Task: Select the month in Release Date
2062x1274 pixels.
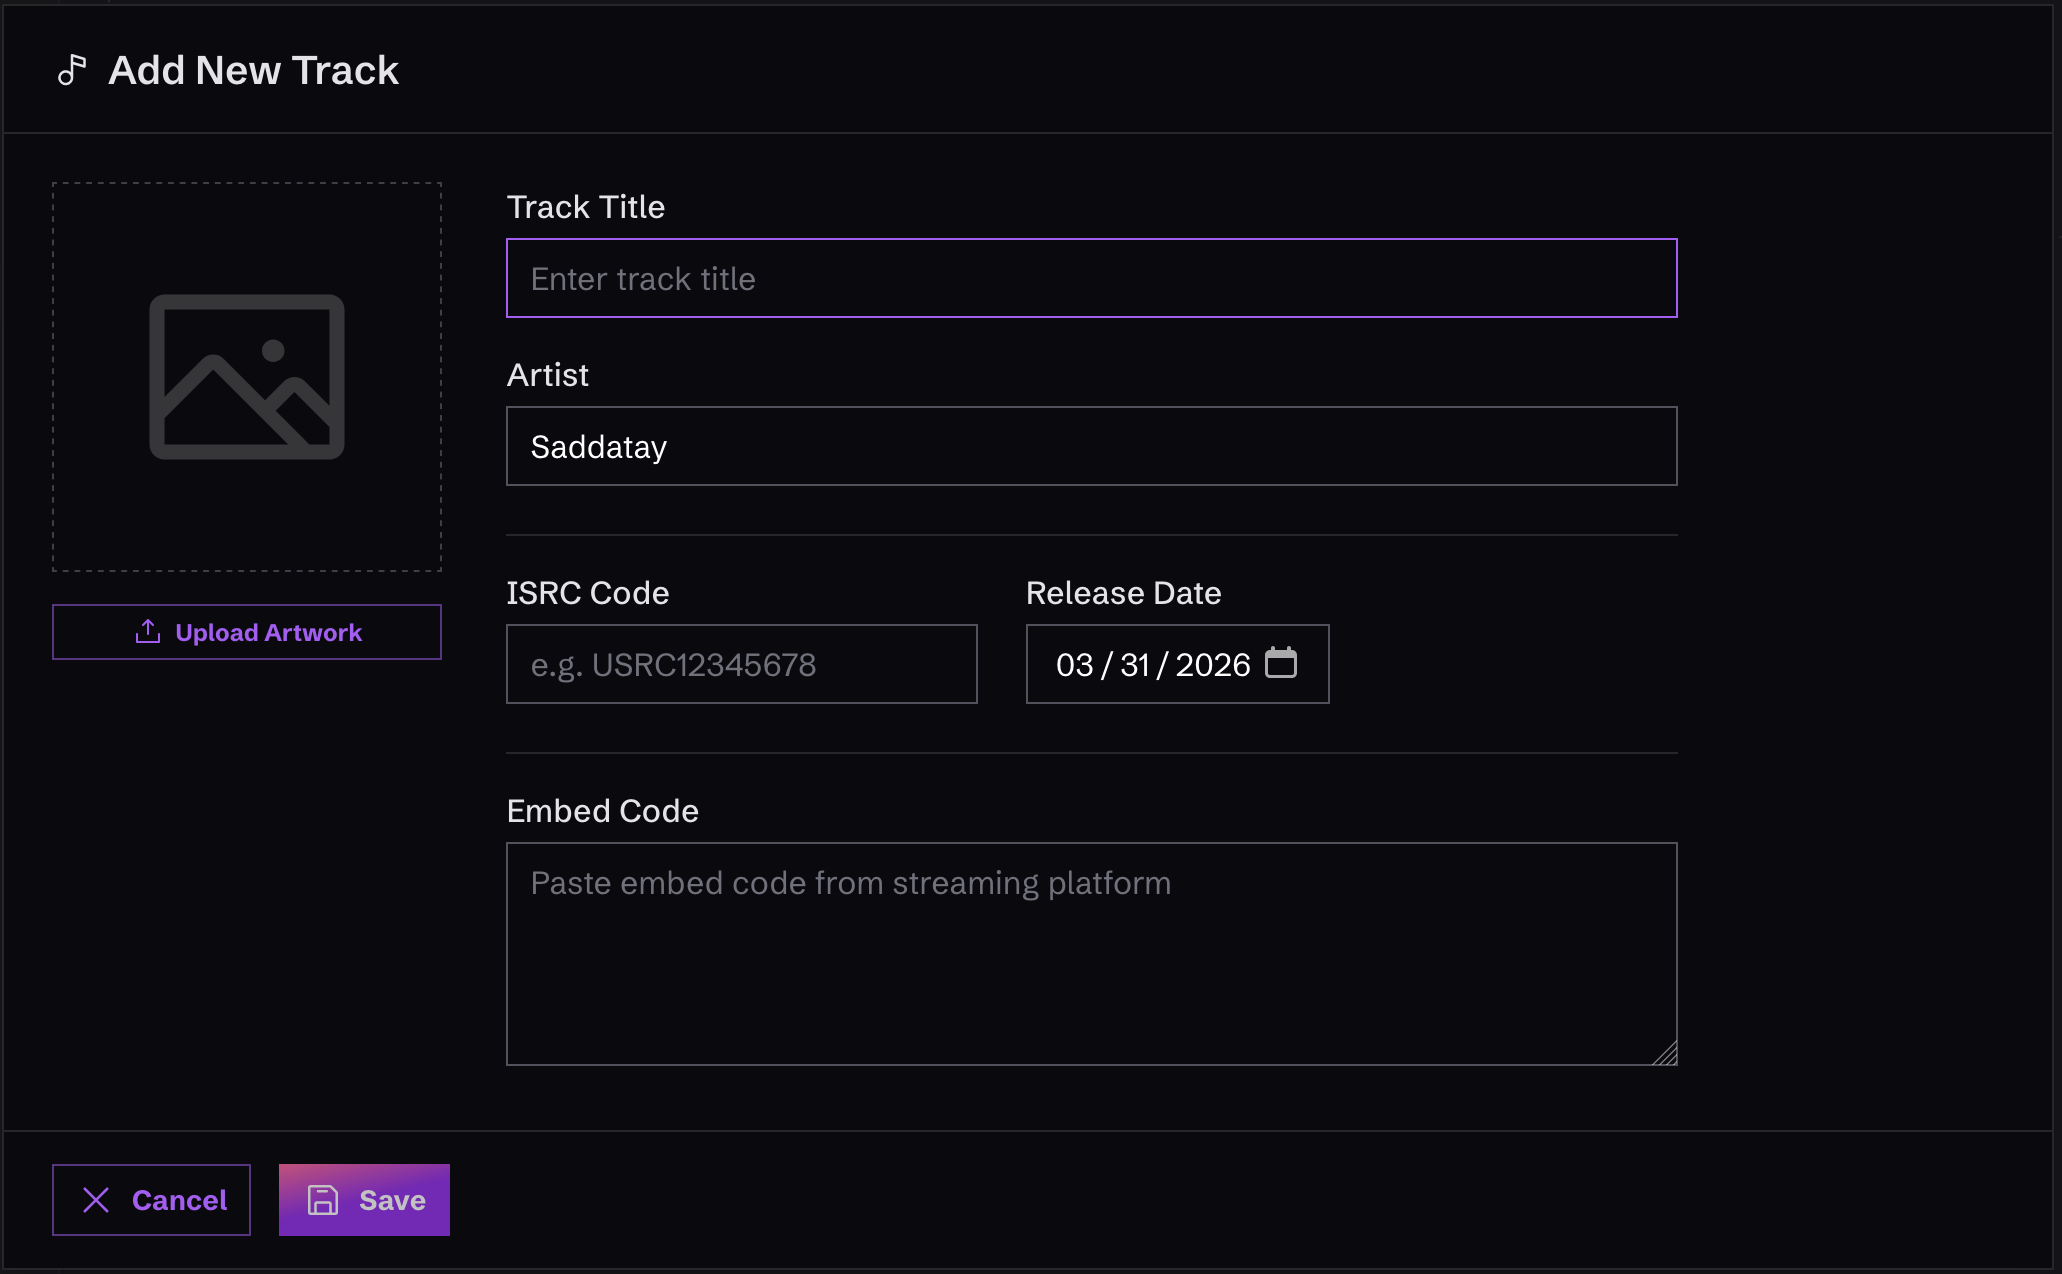Action: [1075, 665]
